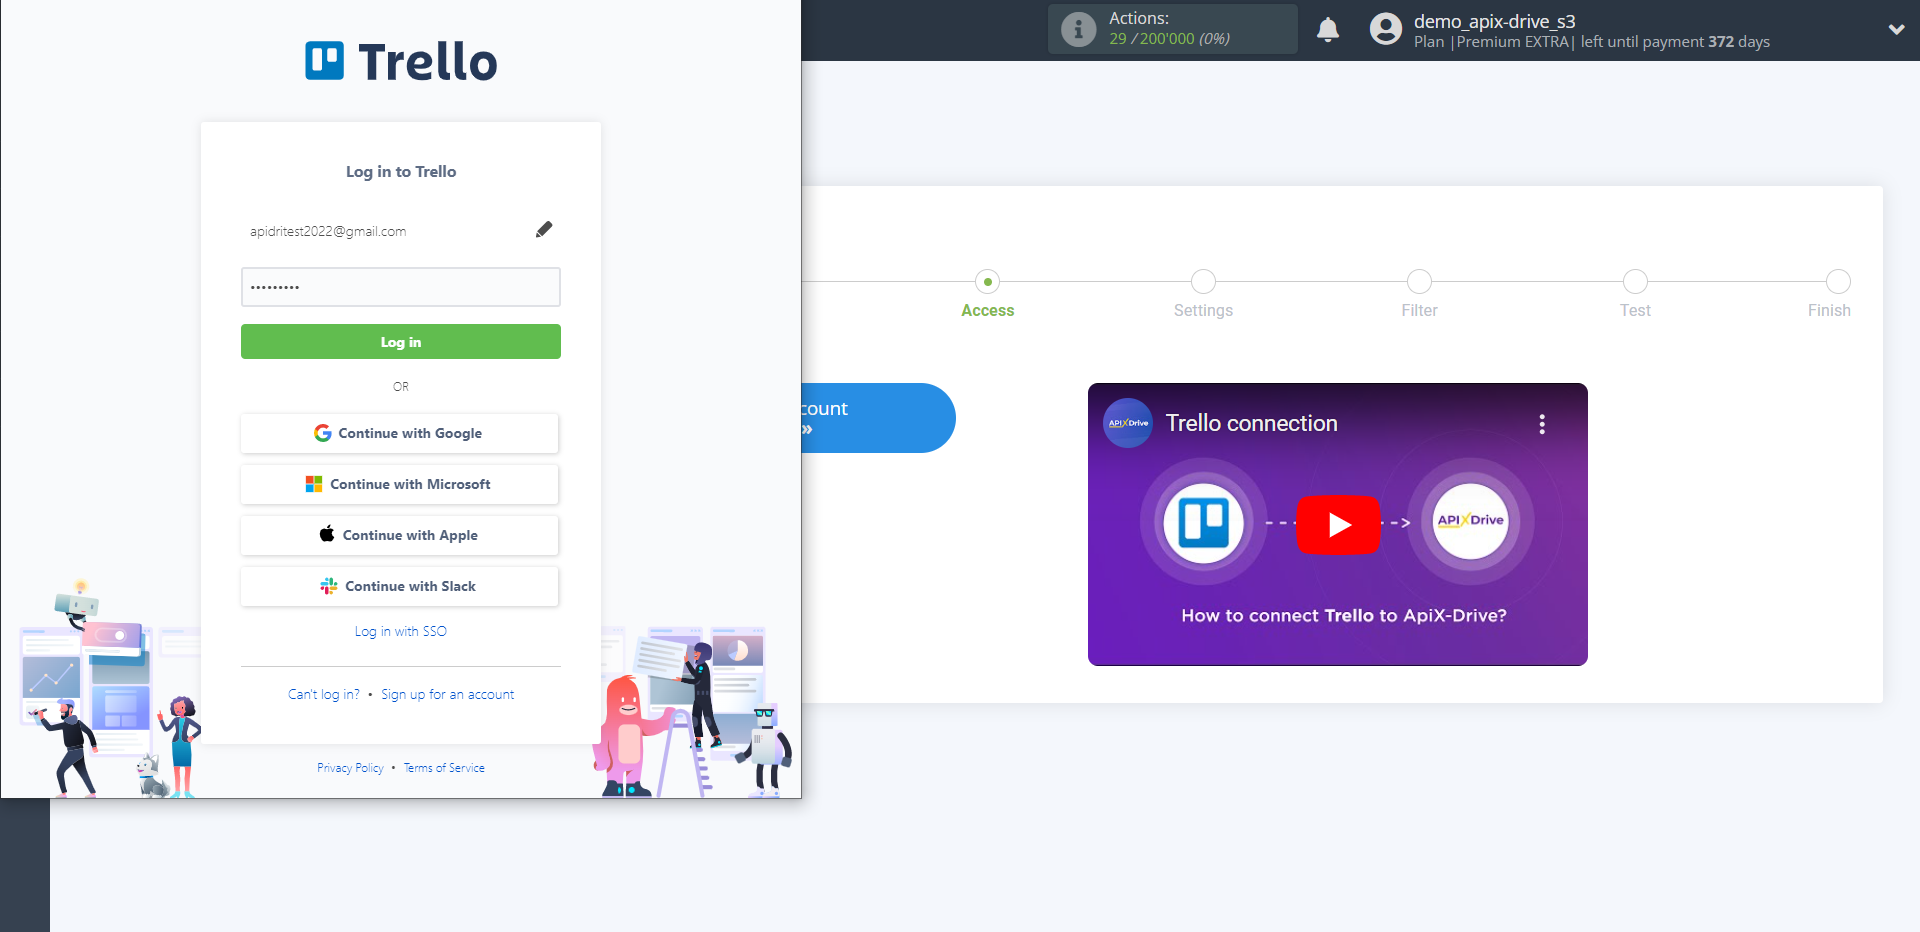The height and width of the screenshot is (932, 1920).
Task: Continue with Apple sign-in
Action: [x=400, y=535]
